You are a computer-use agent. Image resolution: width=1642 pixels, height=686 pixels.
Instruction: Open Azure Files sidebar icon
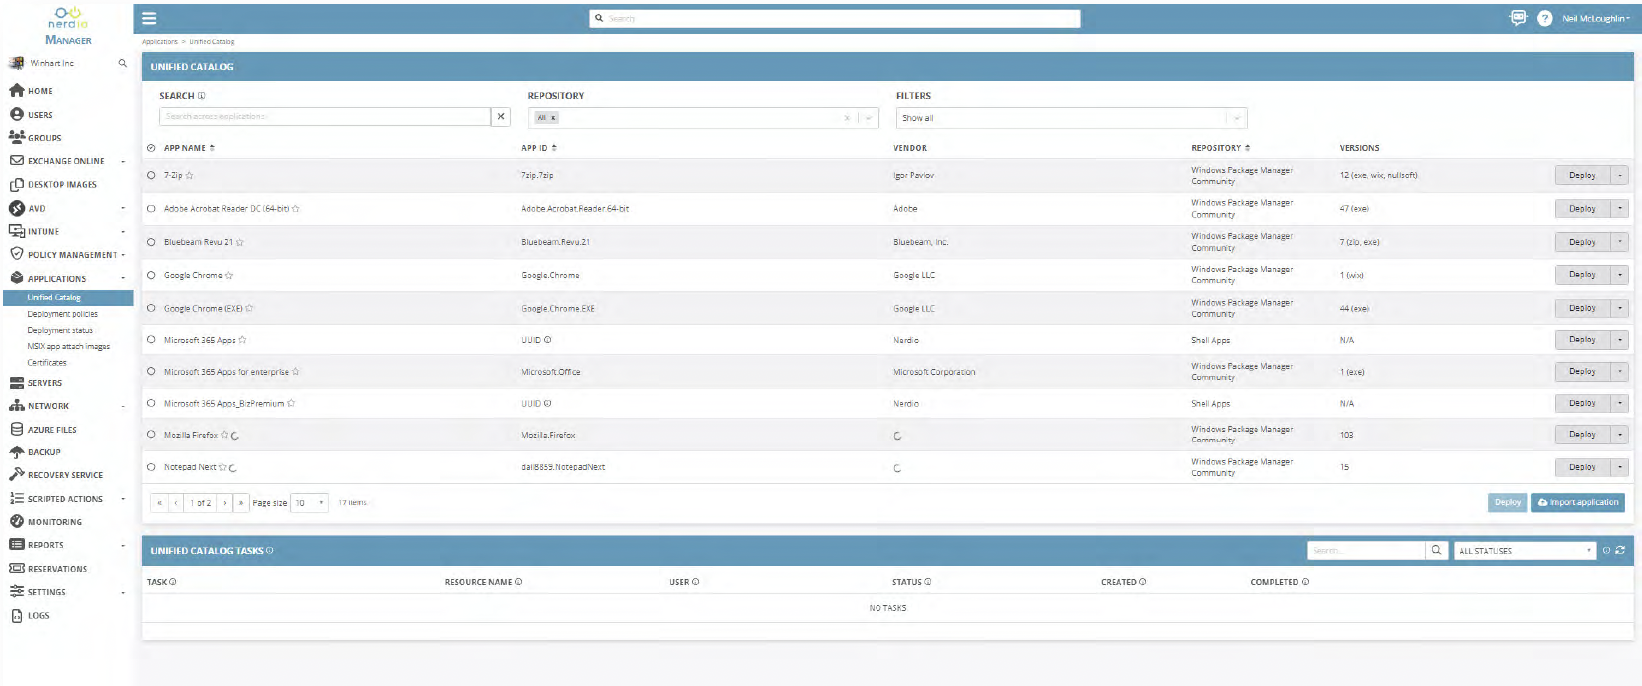click(x=17, y=429)
